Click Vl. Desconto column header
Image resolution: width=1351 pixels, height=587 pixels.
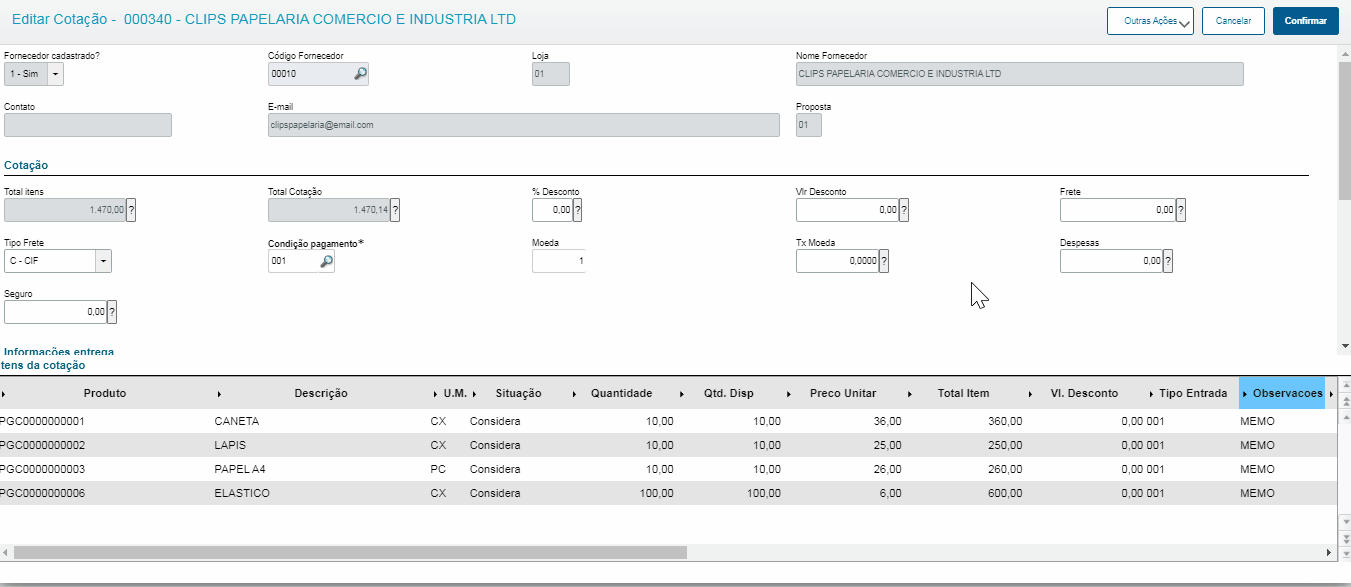1084,393
